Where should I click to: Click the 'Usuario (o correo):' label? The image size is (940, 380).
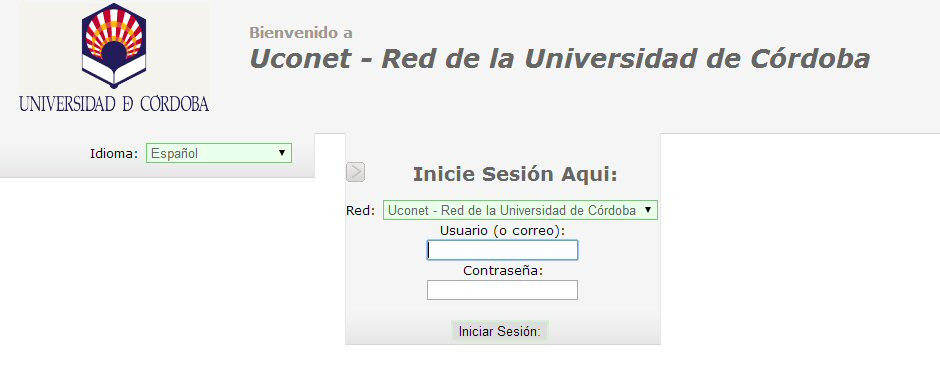tap(502, 230)
